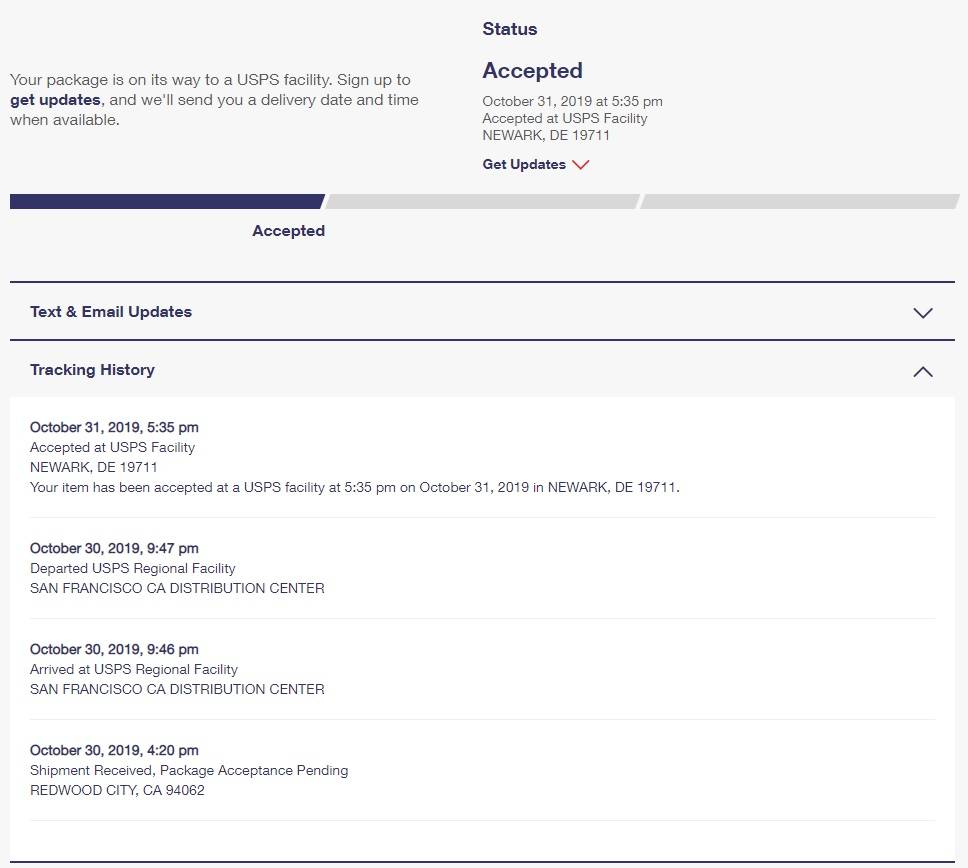Click Departed USPS Regional Facility text
This screenshot has width=968, height=868.
pyautogui.click(x=133, y=568)
